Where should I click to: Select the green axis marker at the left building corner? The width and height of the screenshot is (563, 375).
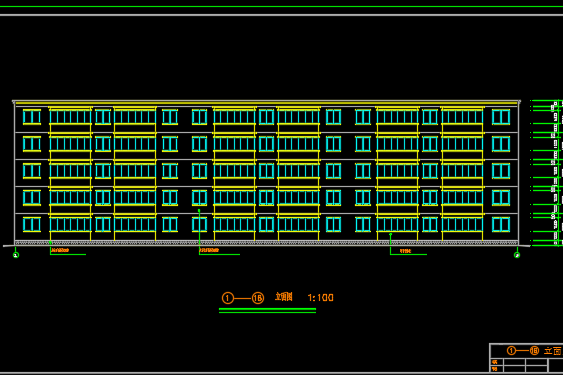coord(16,255)
